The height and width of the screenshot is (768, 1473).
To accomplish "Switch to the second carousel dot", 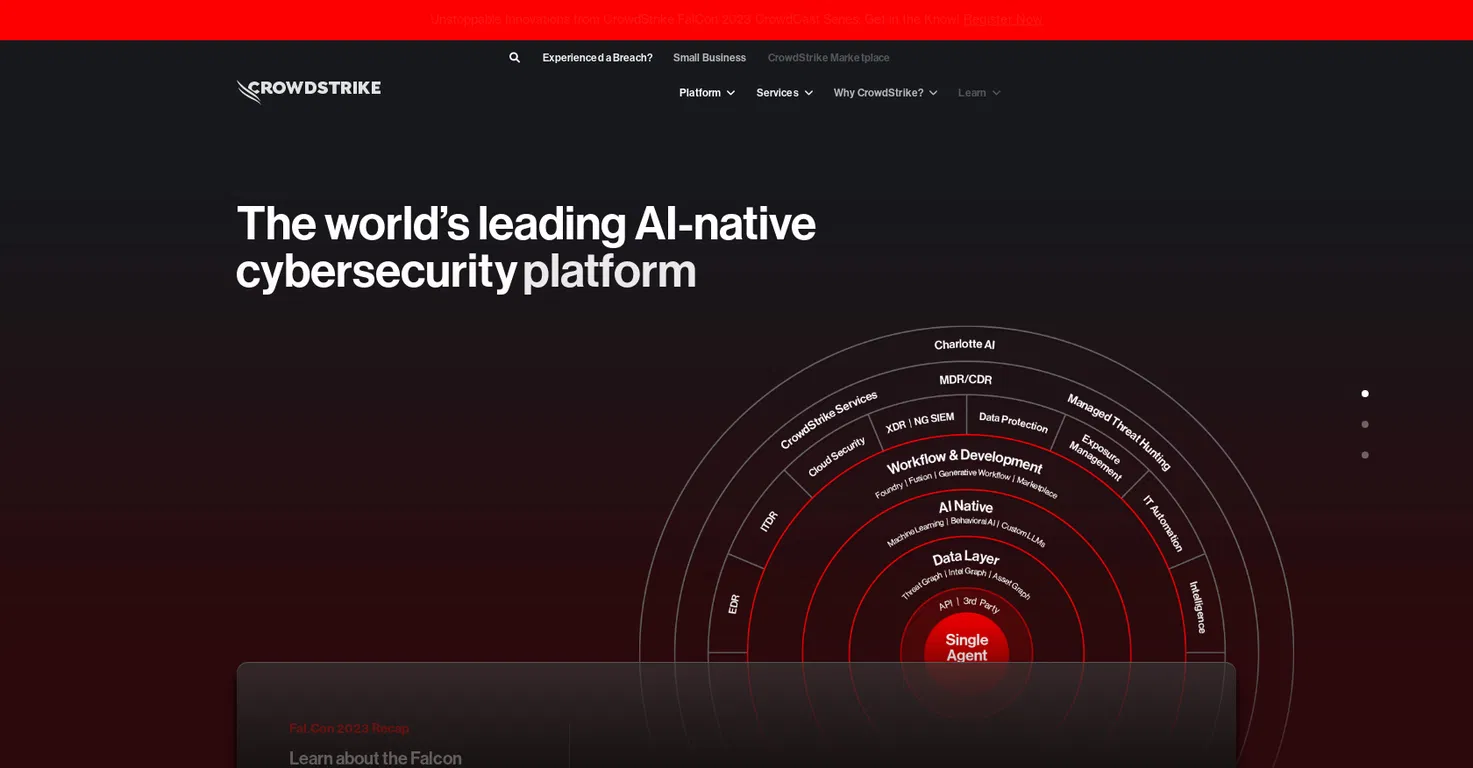I will pos(1365,424).
